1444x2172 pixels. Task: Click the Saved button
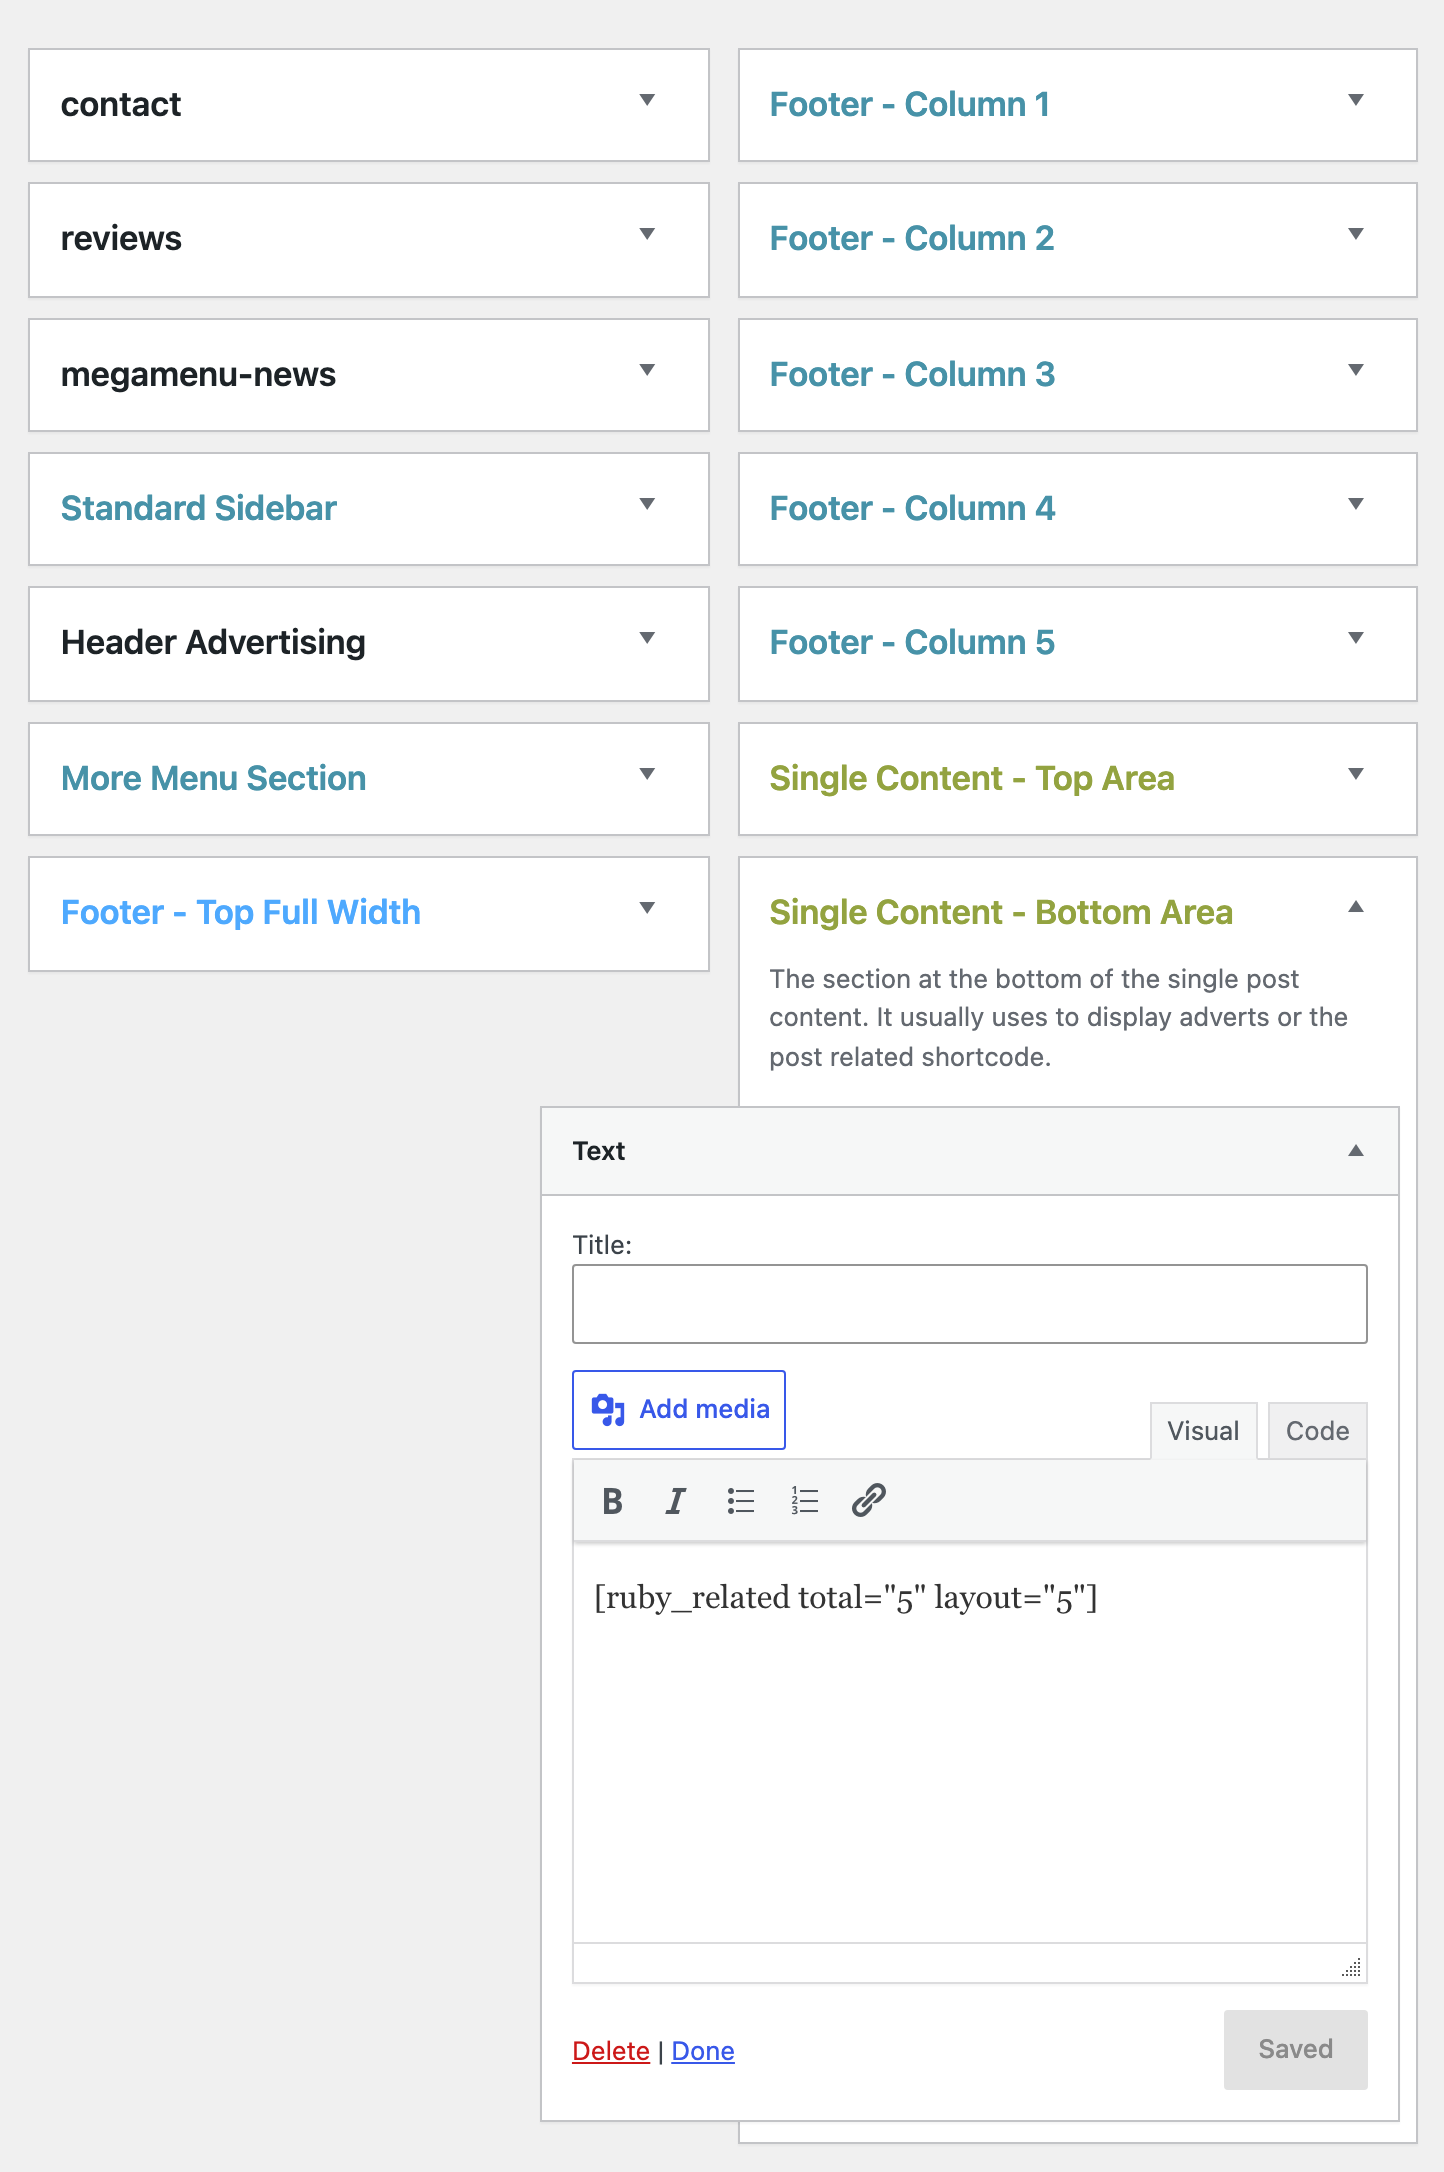pos(1295,2050)
